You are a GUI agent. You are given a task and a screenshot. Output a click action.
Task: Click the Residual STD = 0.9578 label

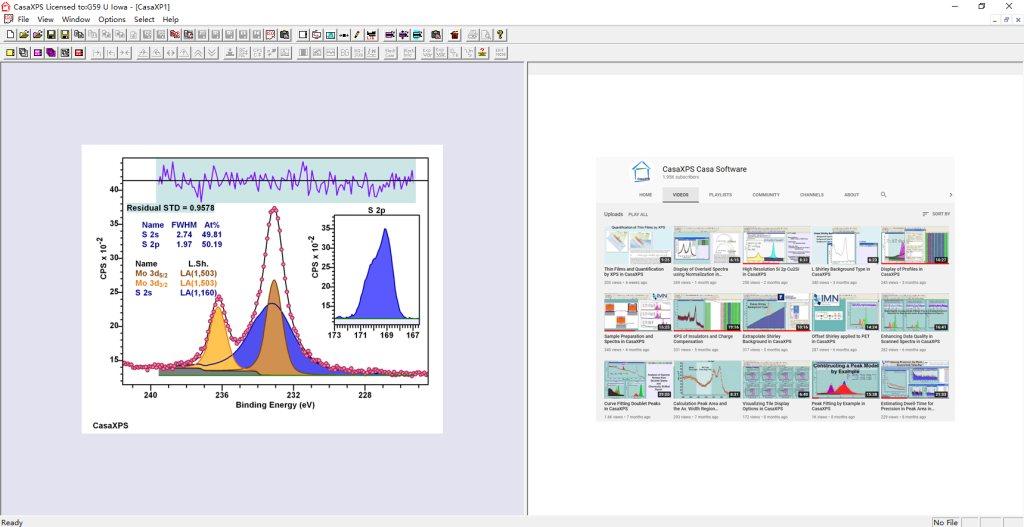pyautogui.click(x=170, y=208)
